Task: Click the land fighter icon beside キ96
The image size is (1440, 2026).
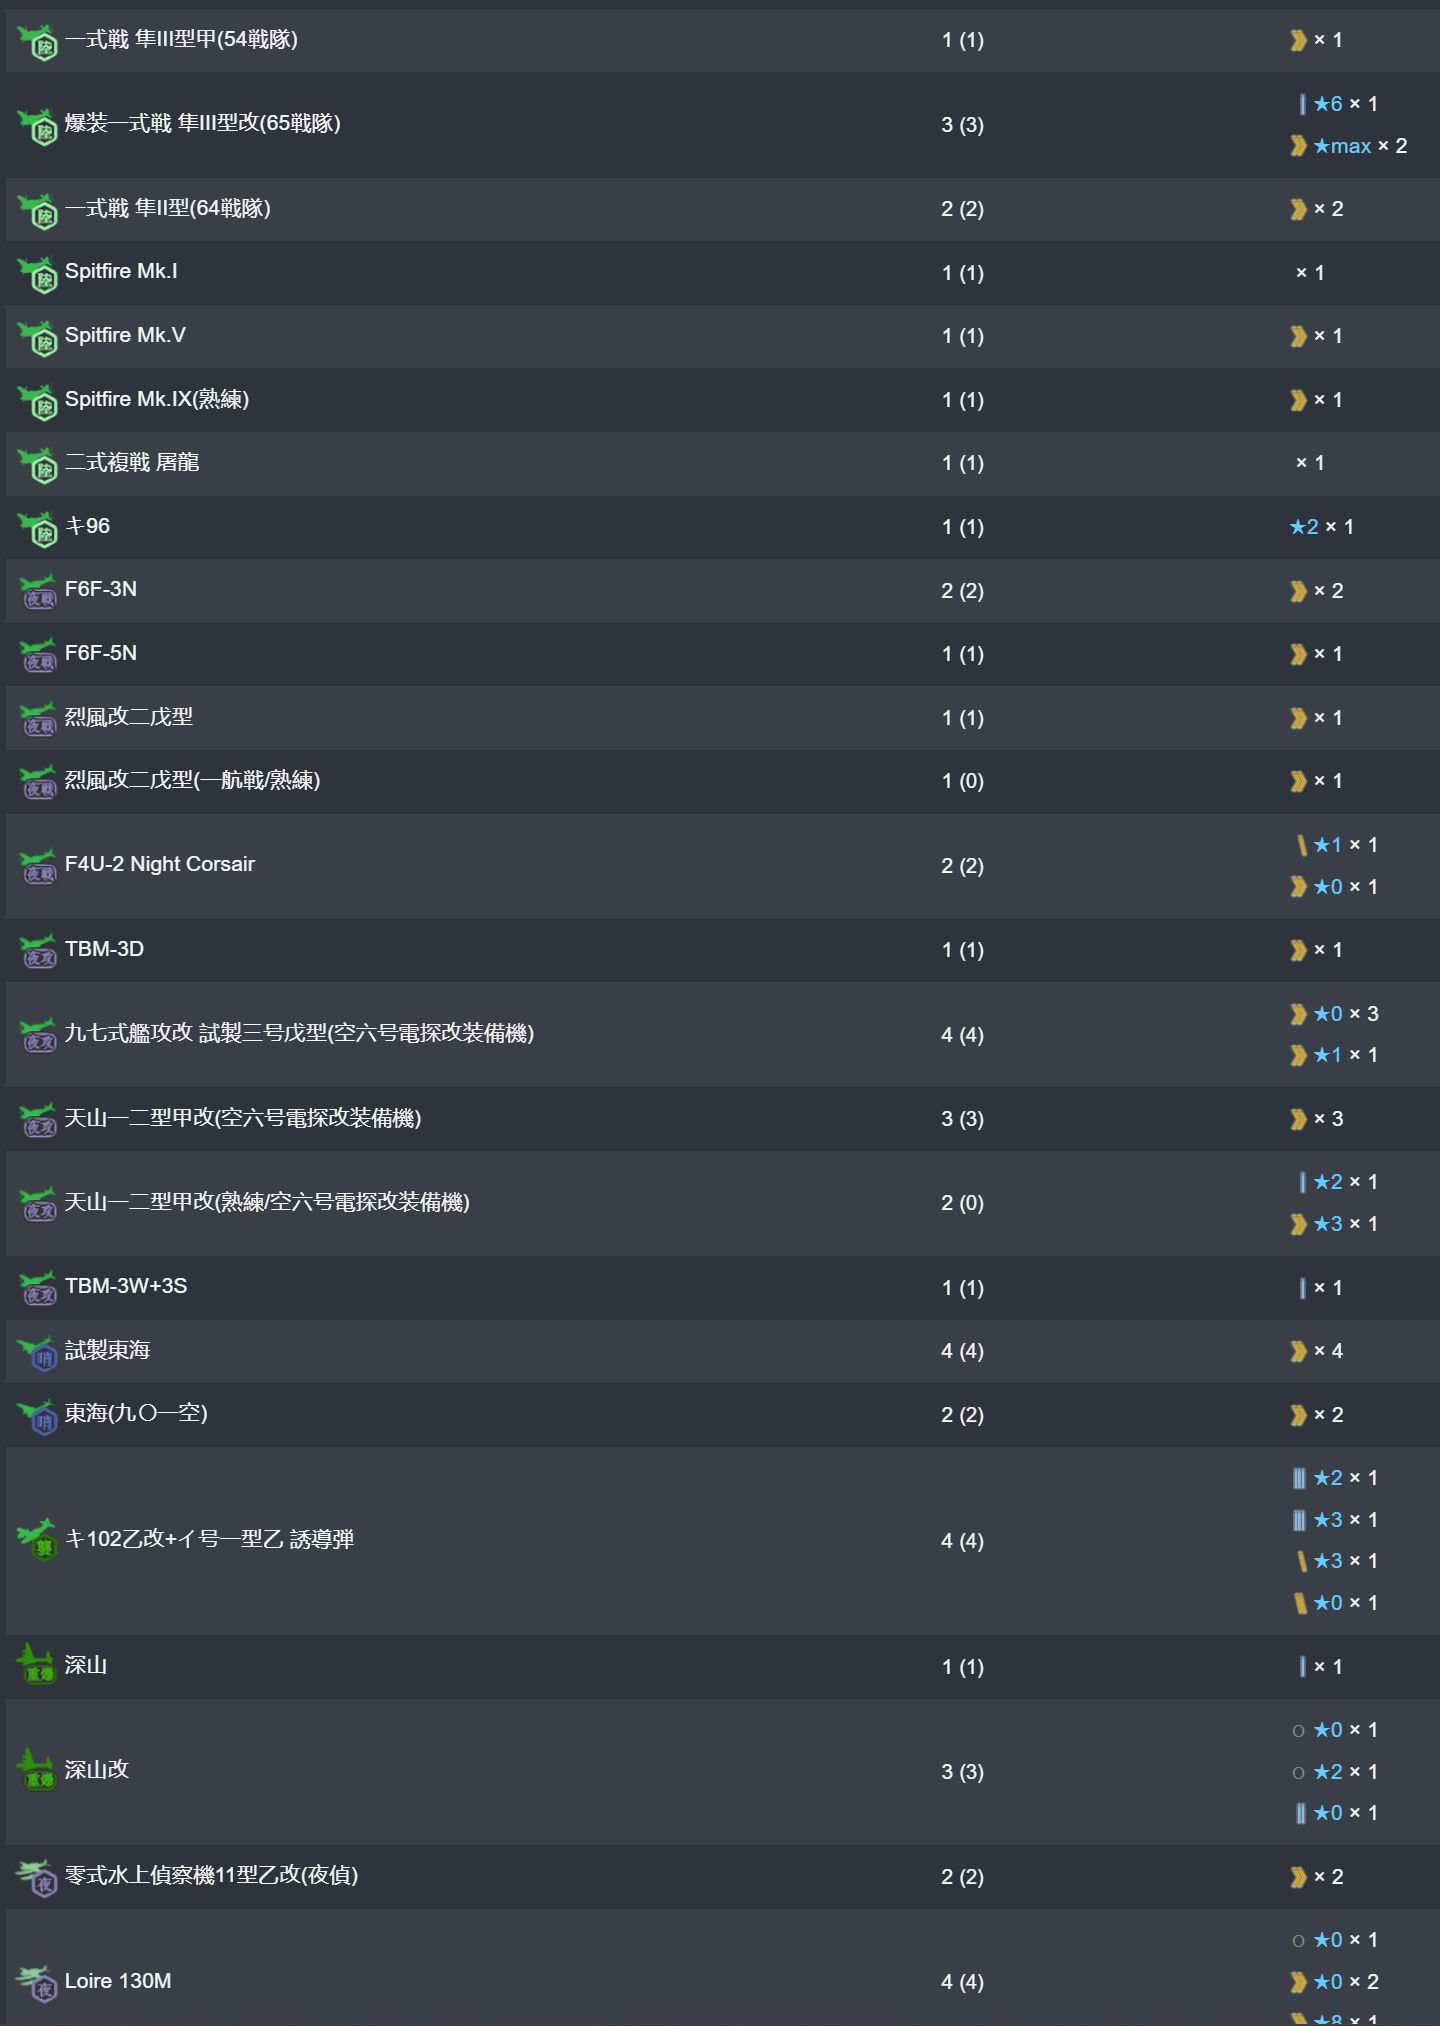Action: tap(39, 528)
